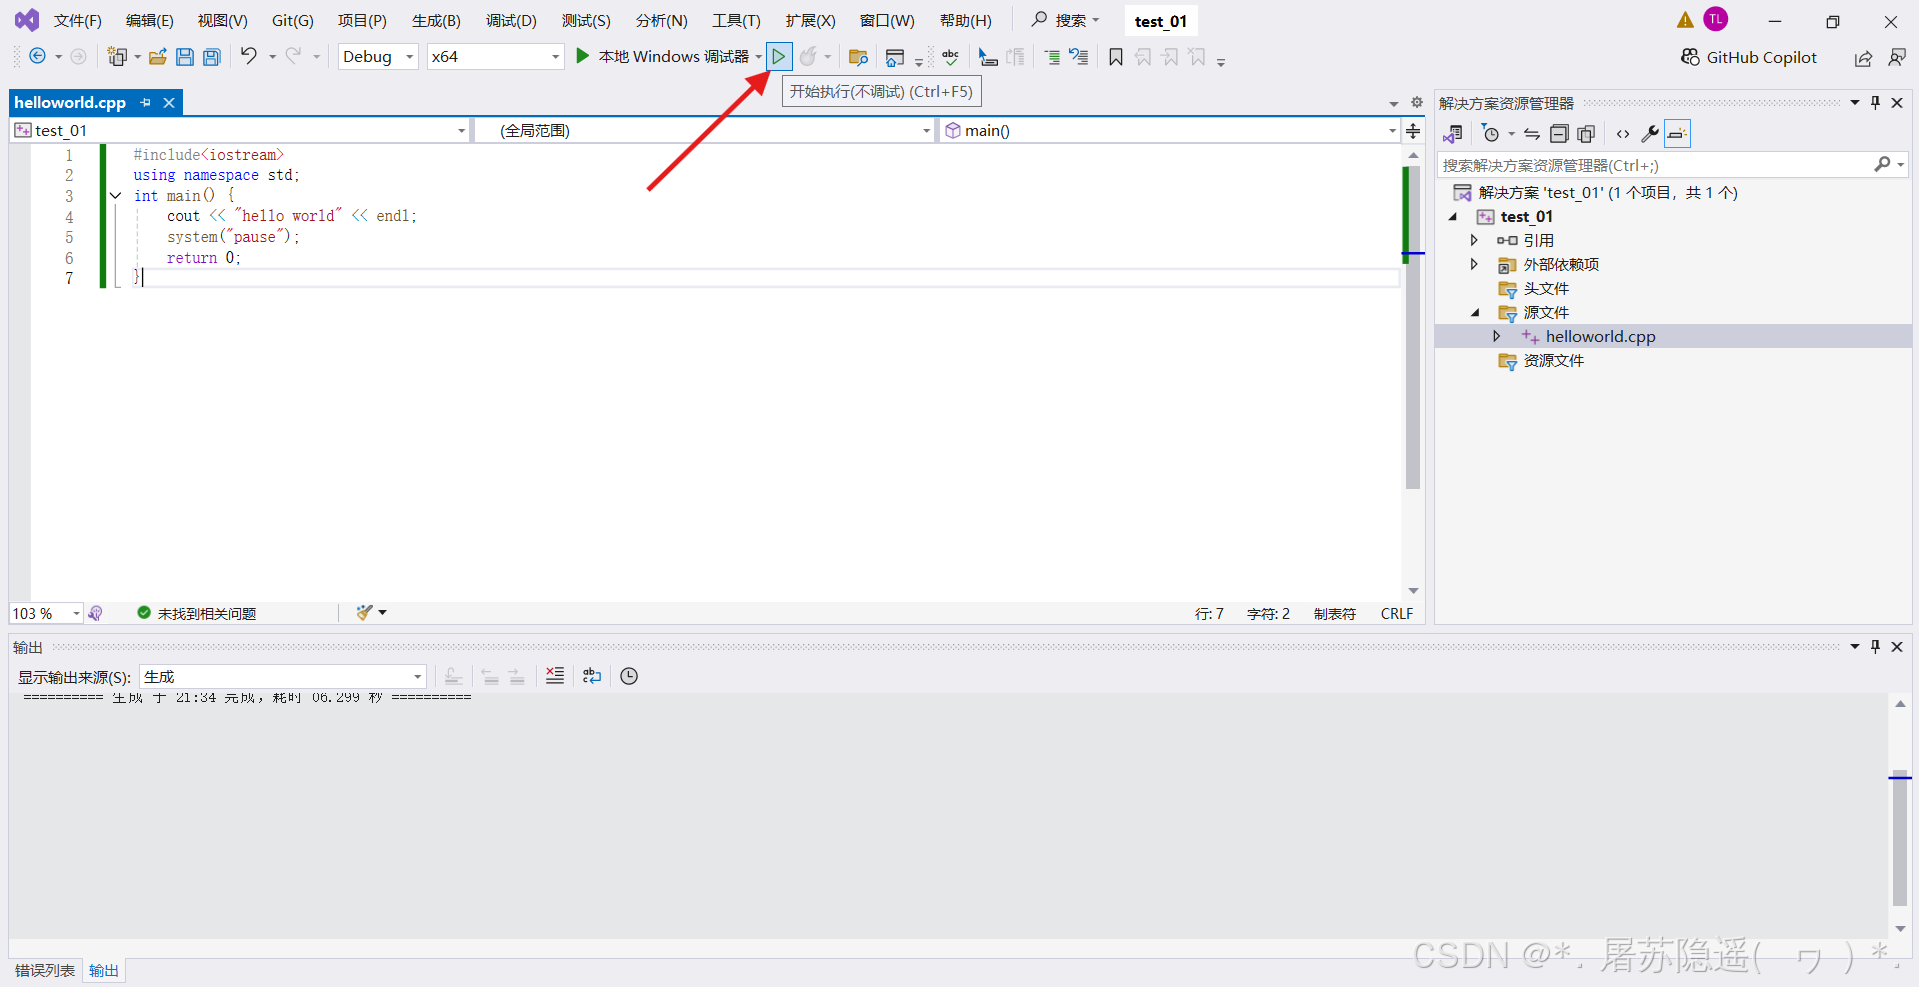The width and height of the screenshot is (1919, 987).
Task: Open the 工具(T) menu
Action: click(736, 20)
